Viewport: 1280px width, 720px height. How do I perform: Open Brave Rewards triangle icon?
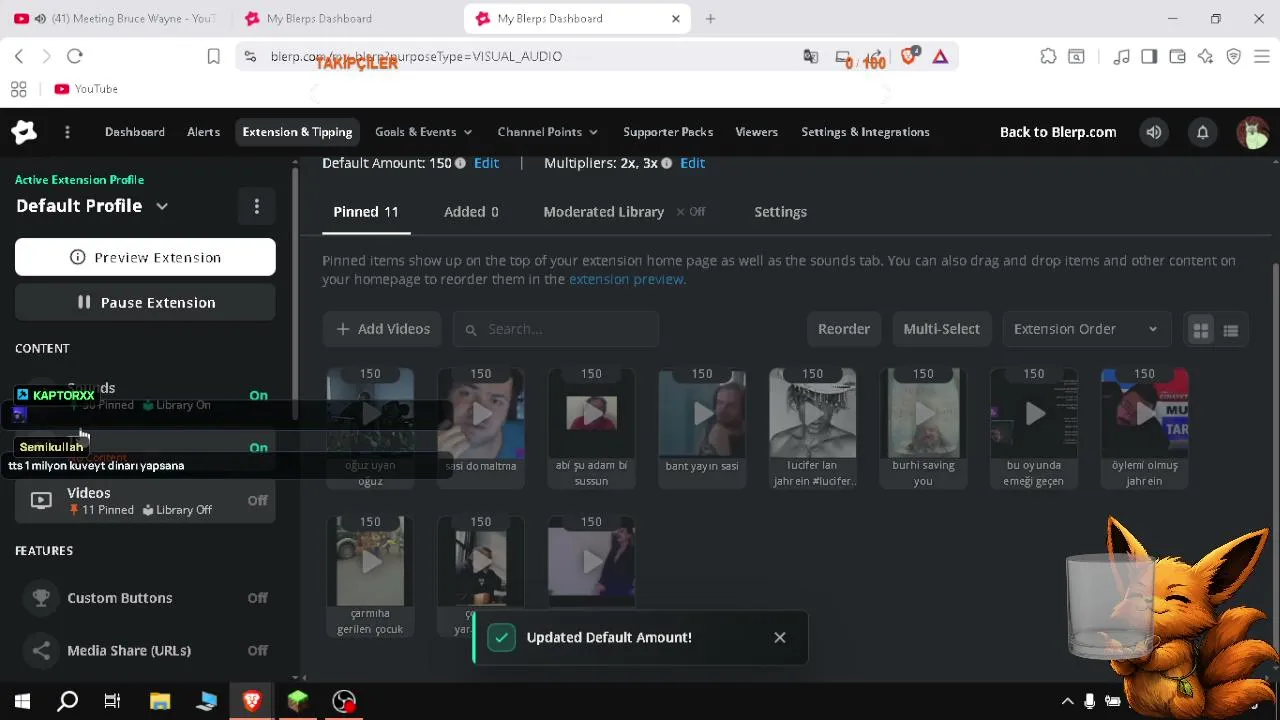tap(940, 56)
